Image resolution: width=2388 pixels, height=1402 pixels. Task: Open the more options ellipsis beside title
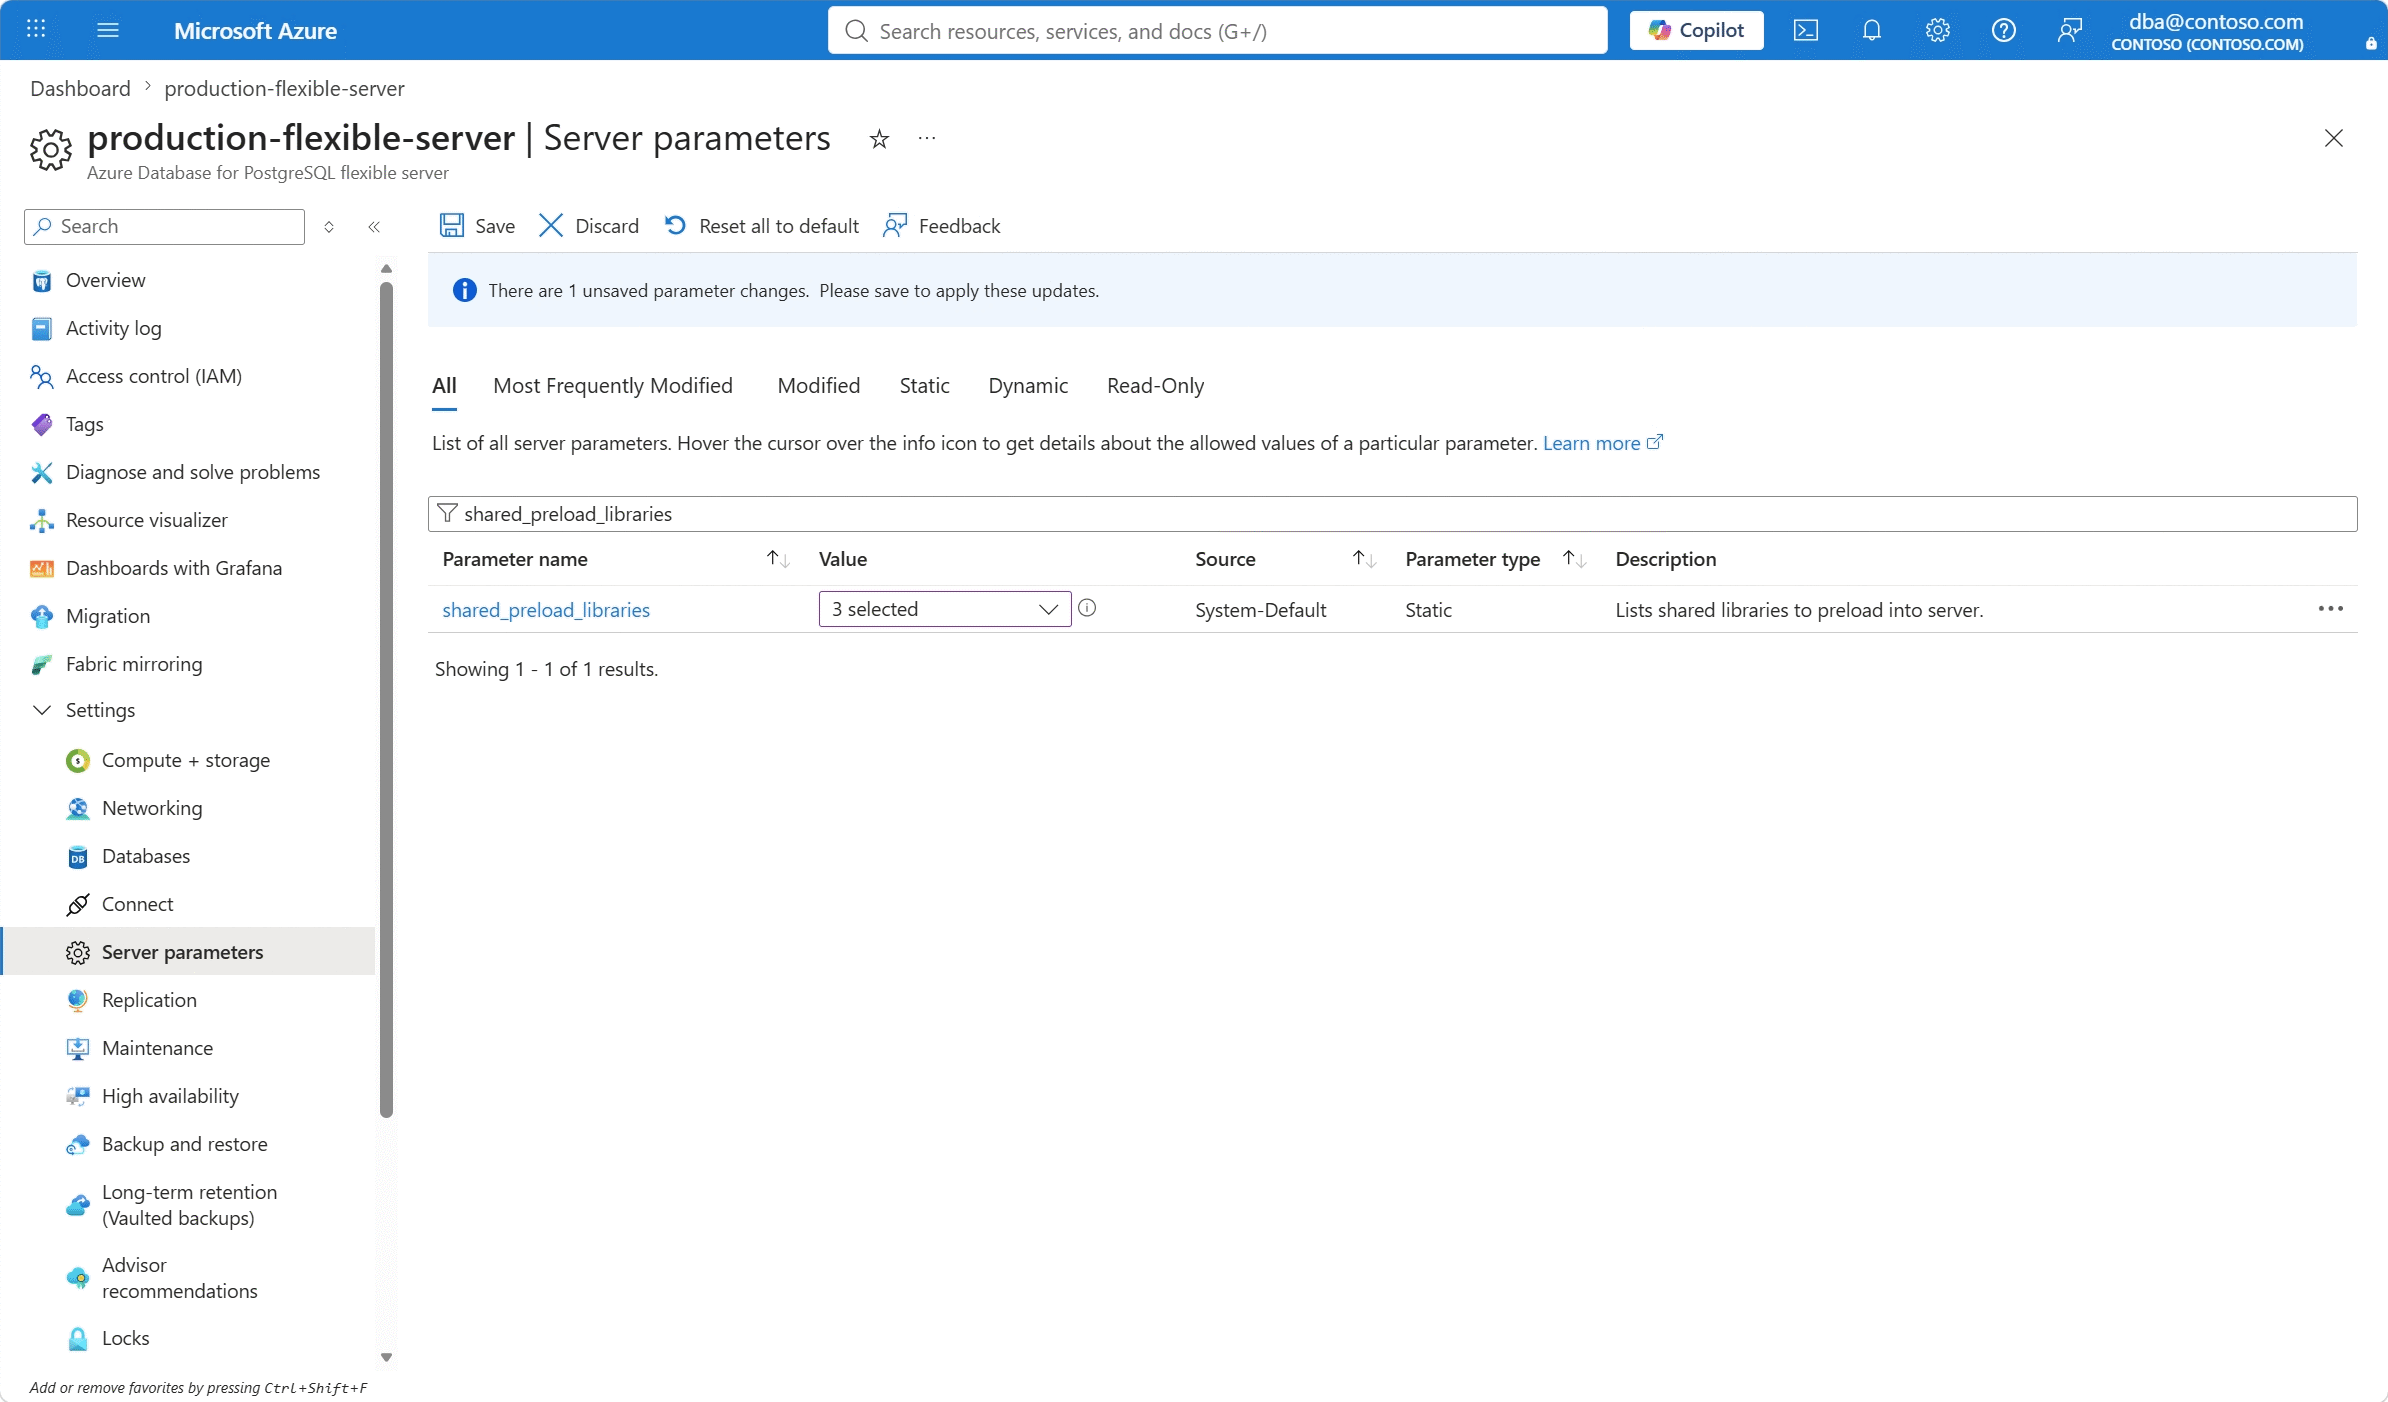coord(927,138)
